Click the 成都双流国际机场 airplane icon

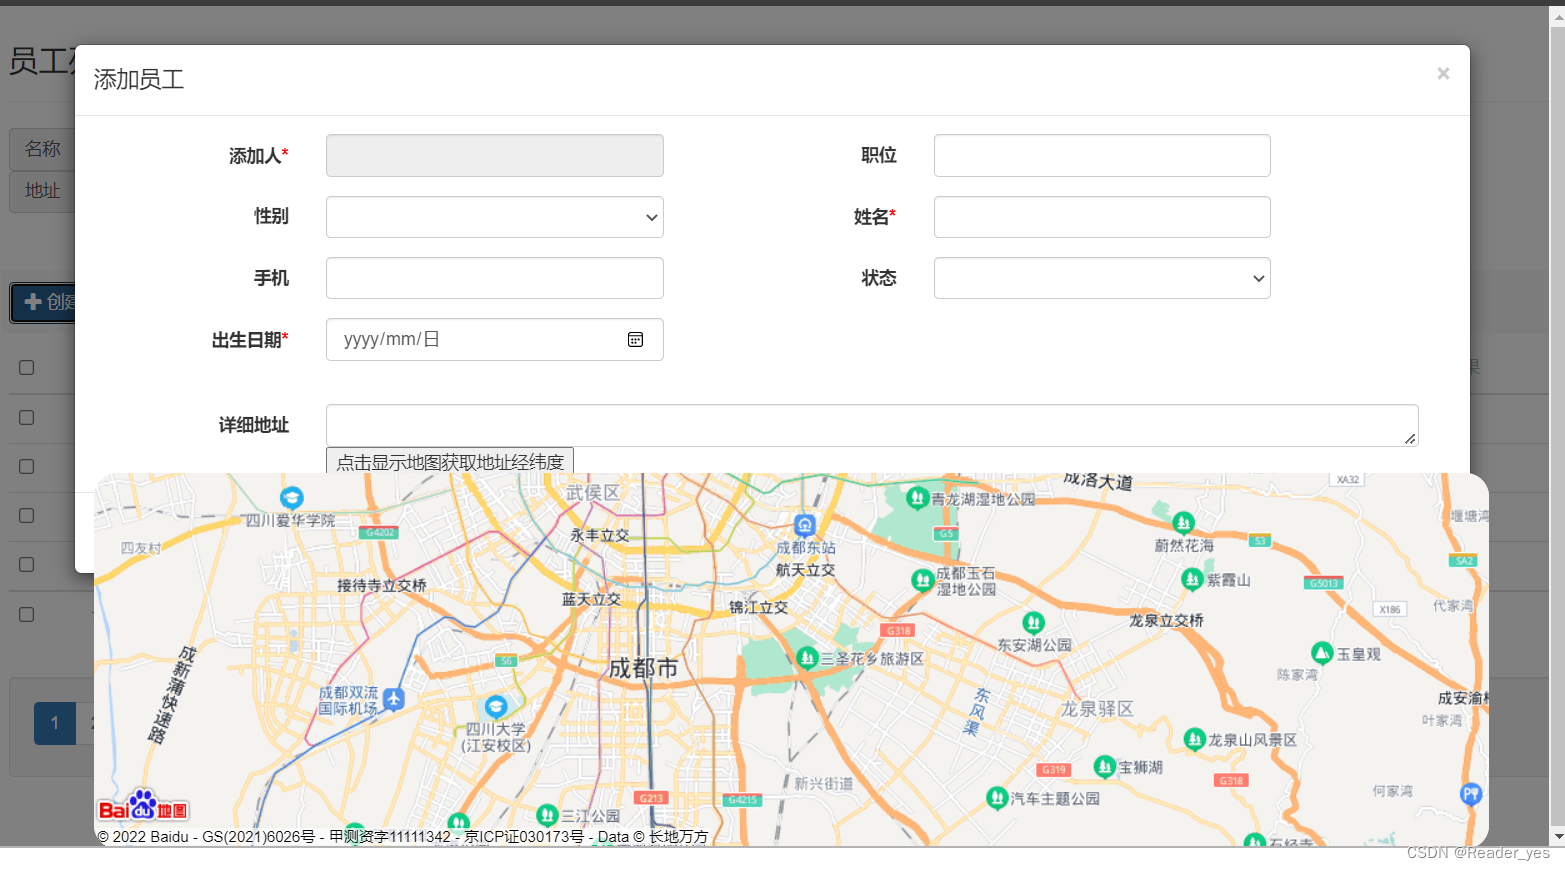[x=394, y=699]
